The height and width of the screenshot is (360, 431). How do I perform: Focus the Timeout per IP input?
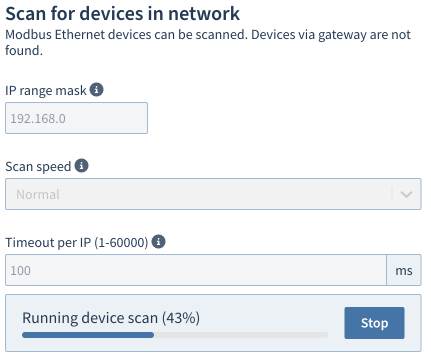pos(196,270)
